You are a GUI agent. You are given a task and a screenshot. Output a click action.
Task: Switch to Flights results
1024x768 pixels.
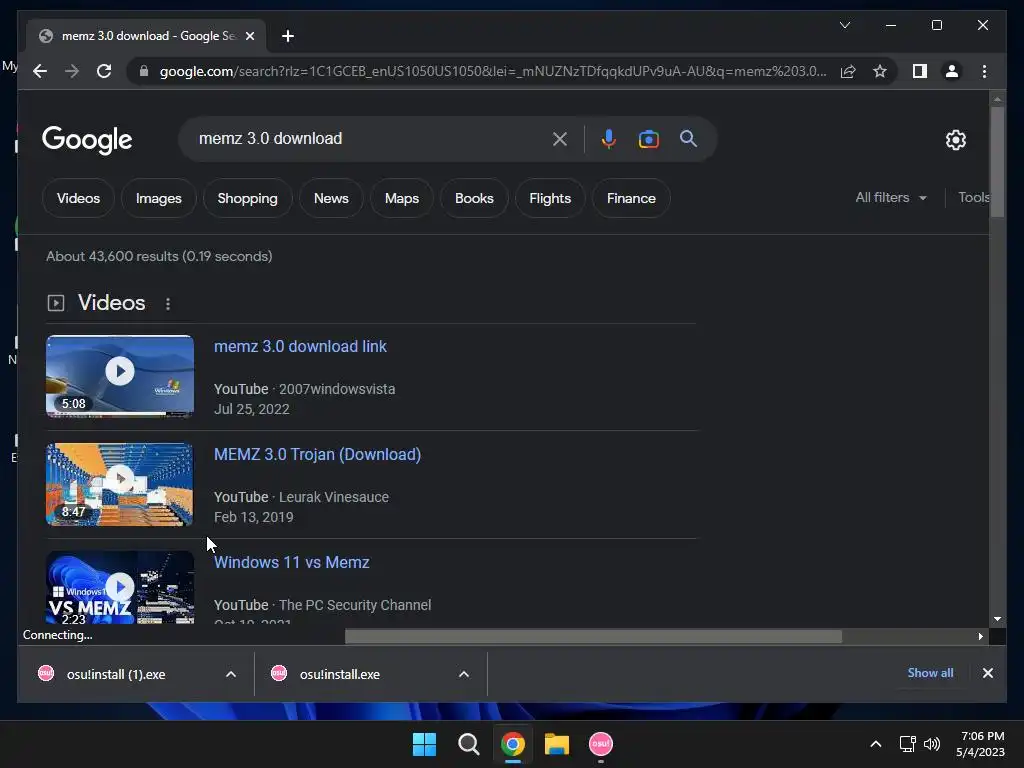point(550,198)
